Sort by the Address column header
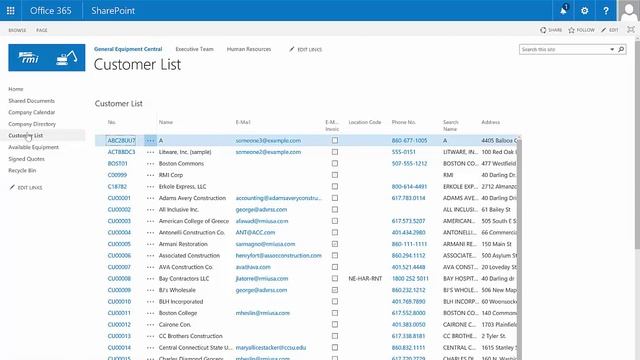Screen dimensions: 640x360 [491, 122]
